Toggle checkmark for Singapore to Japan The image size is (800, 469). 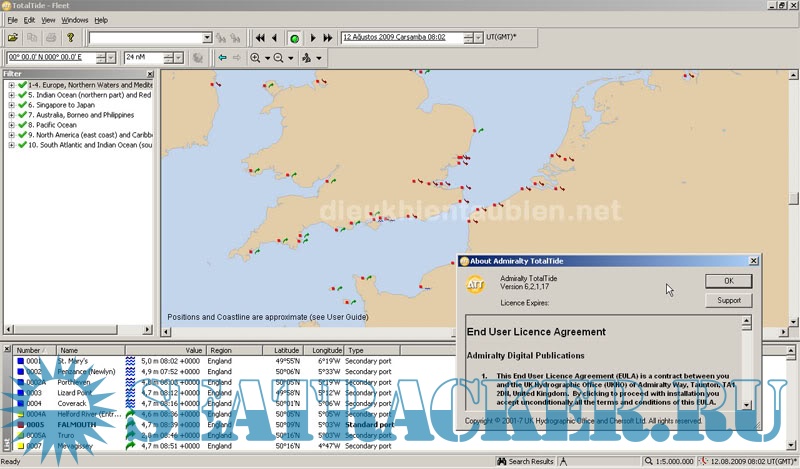click(x=22, y=105)
